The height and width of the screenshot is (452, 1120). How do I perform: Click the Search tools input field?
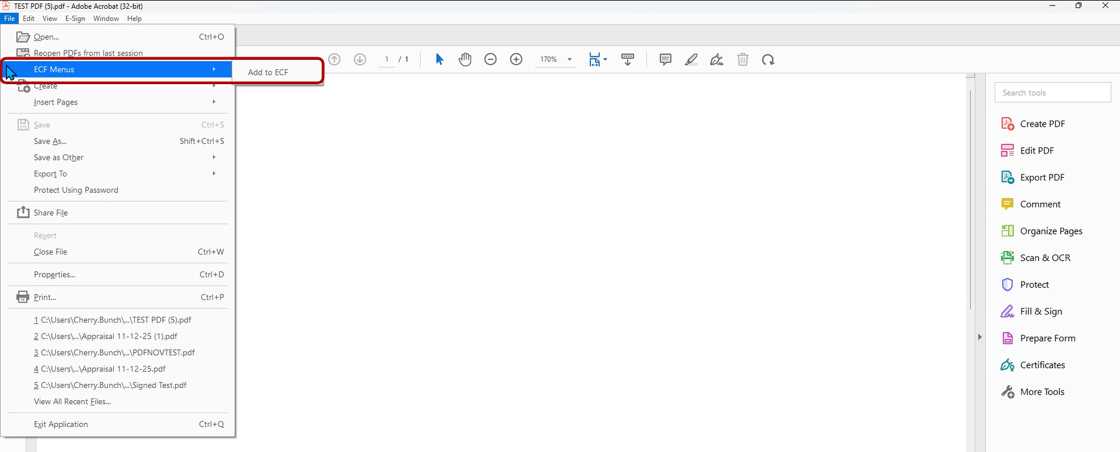(x=1053, y=93)
